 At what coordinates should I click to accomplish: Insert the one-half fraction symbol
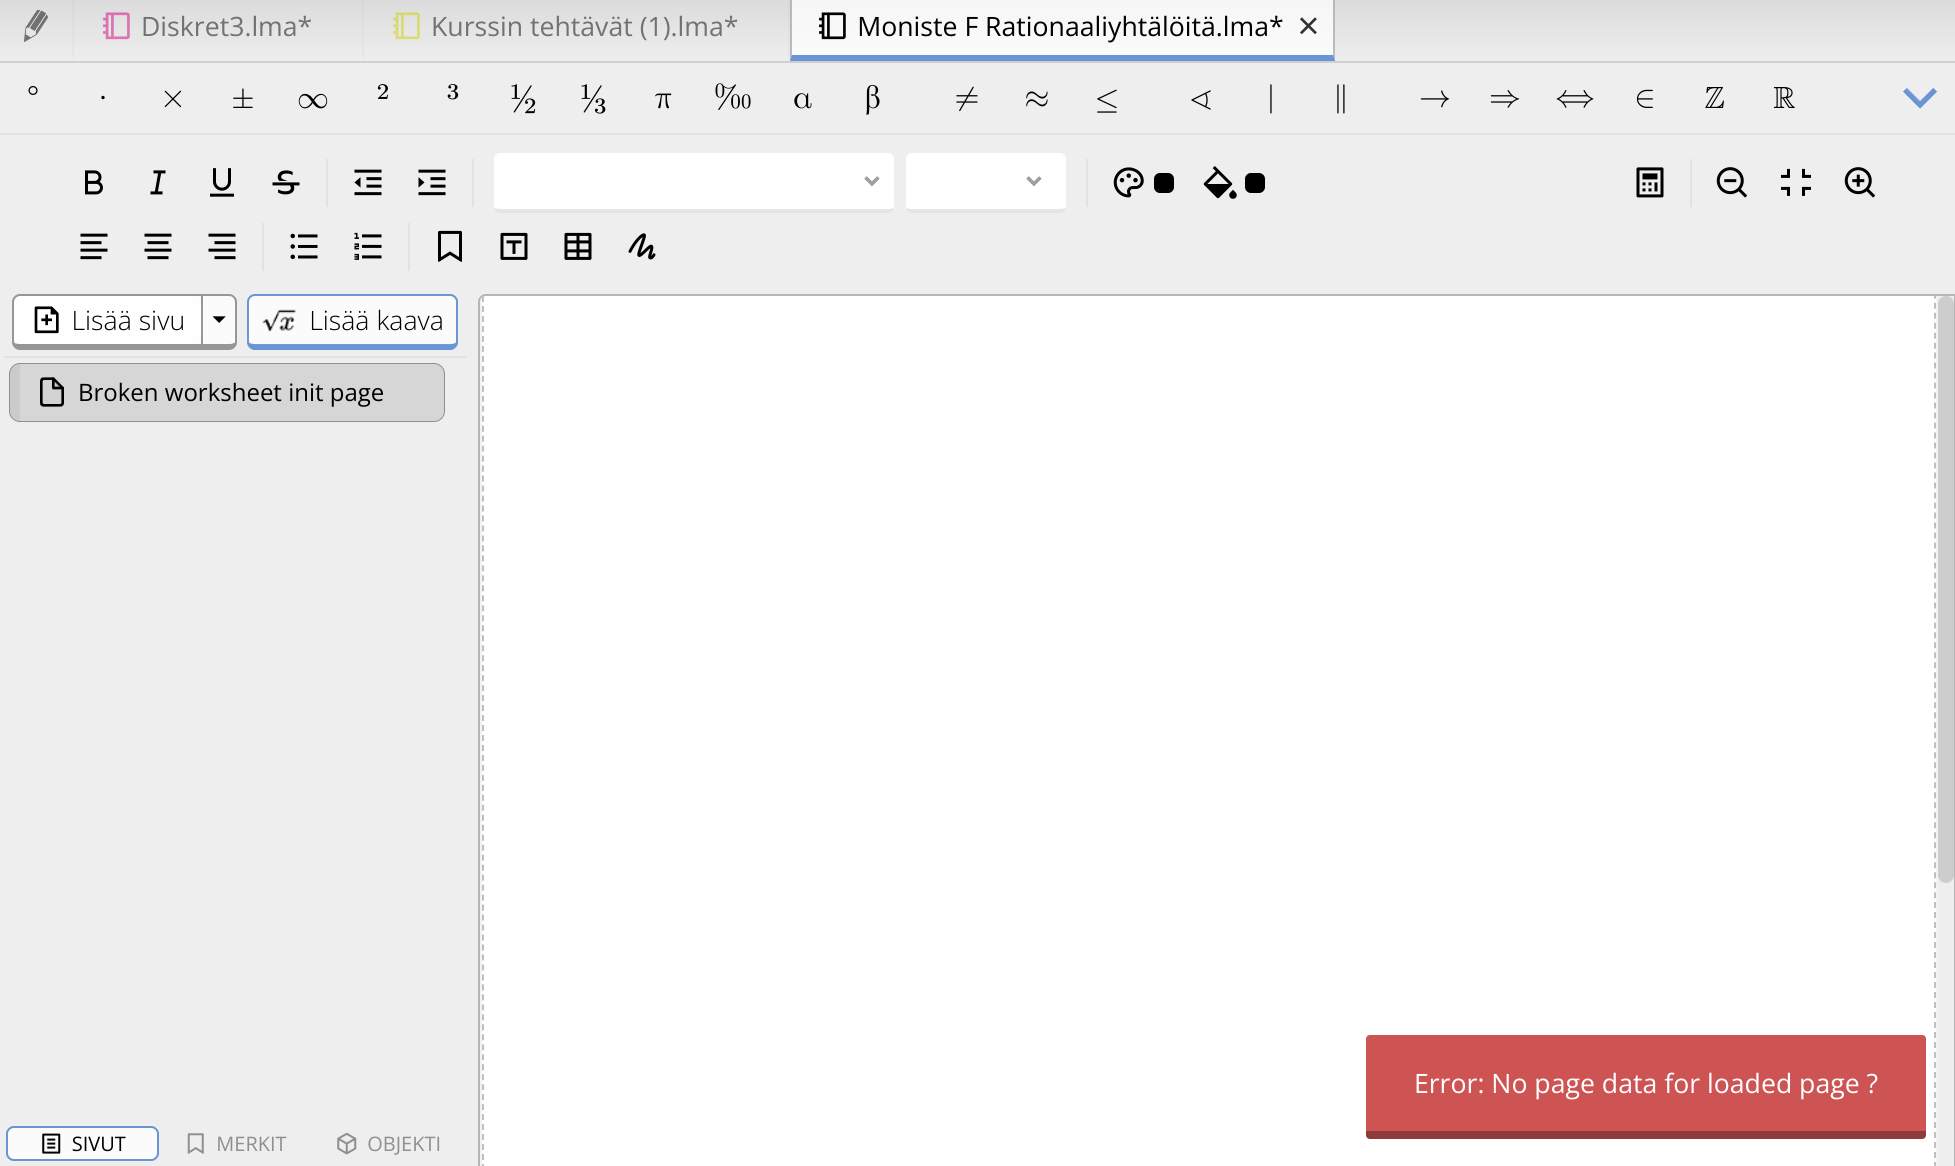click(x=523, y=98)
